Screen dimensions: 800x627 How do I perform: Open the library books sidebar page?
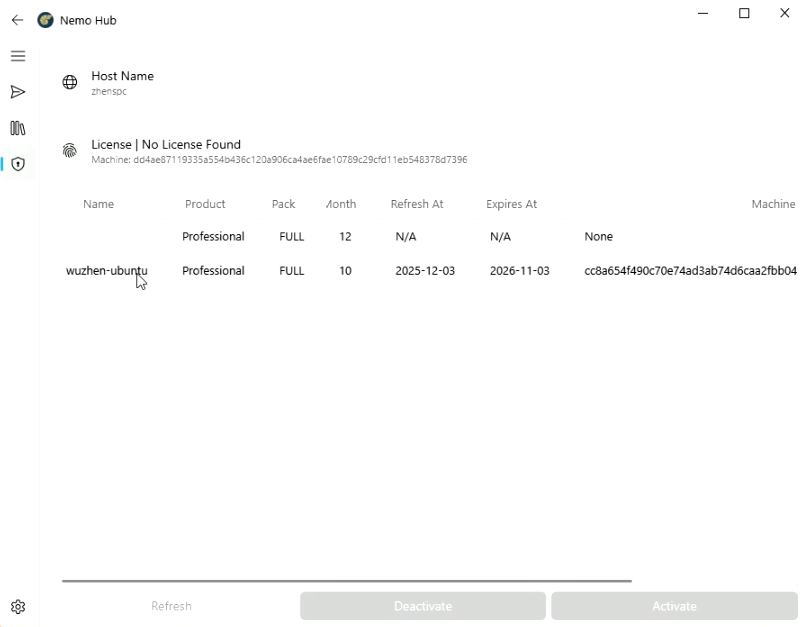pos(18,128)
